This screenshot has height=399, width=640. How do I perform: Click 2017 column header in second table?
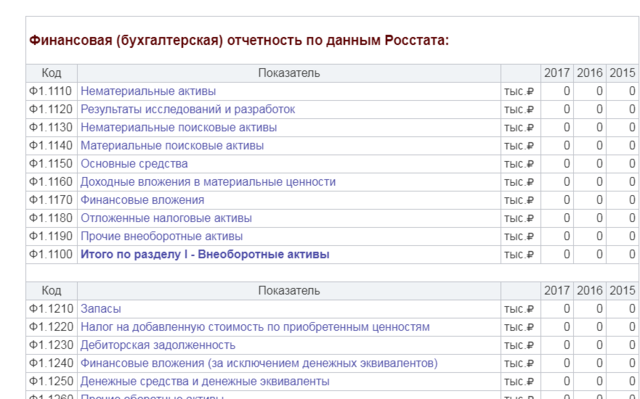click(x=557, y=290)
